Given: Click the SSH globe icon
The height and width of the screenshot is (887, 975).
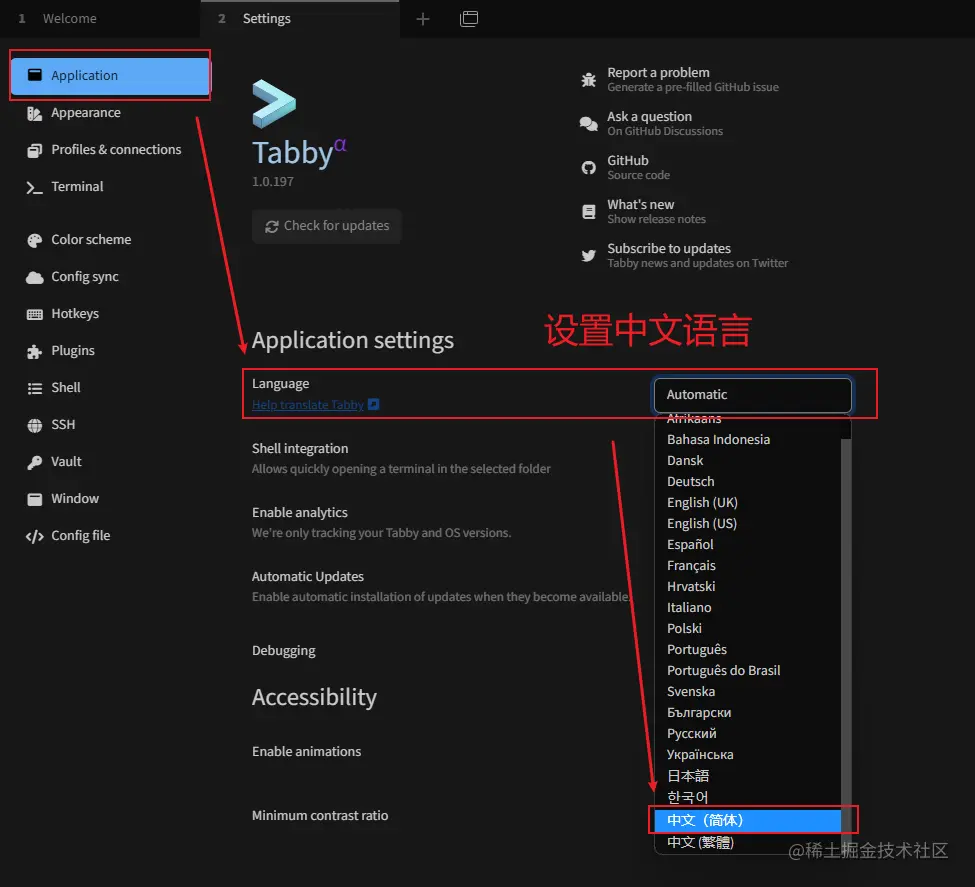Looking at the screenshot, I should (x=35, y=425).
